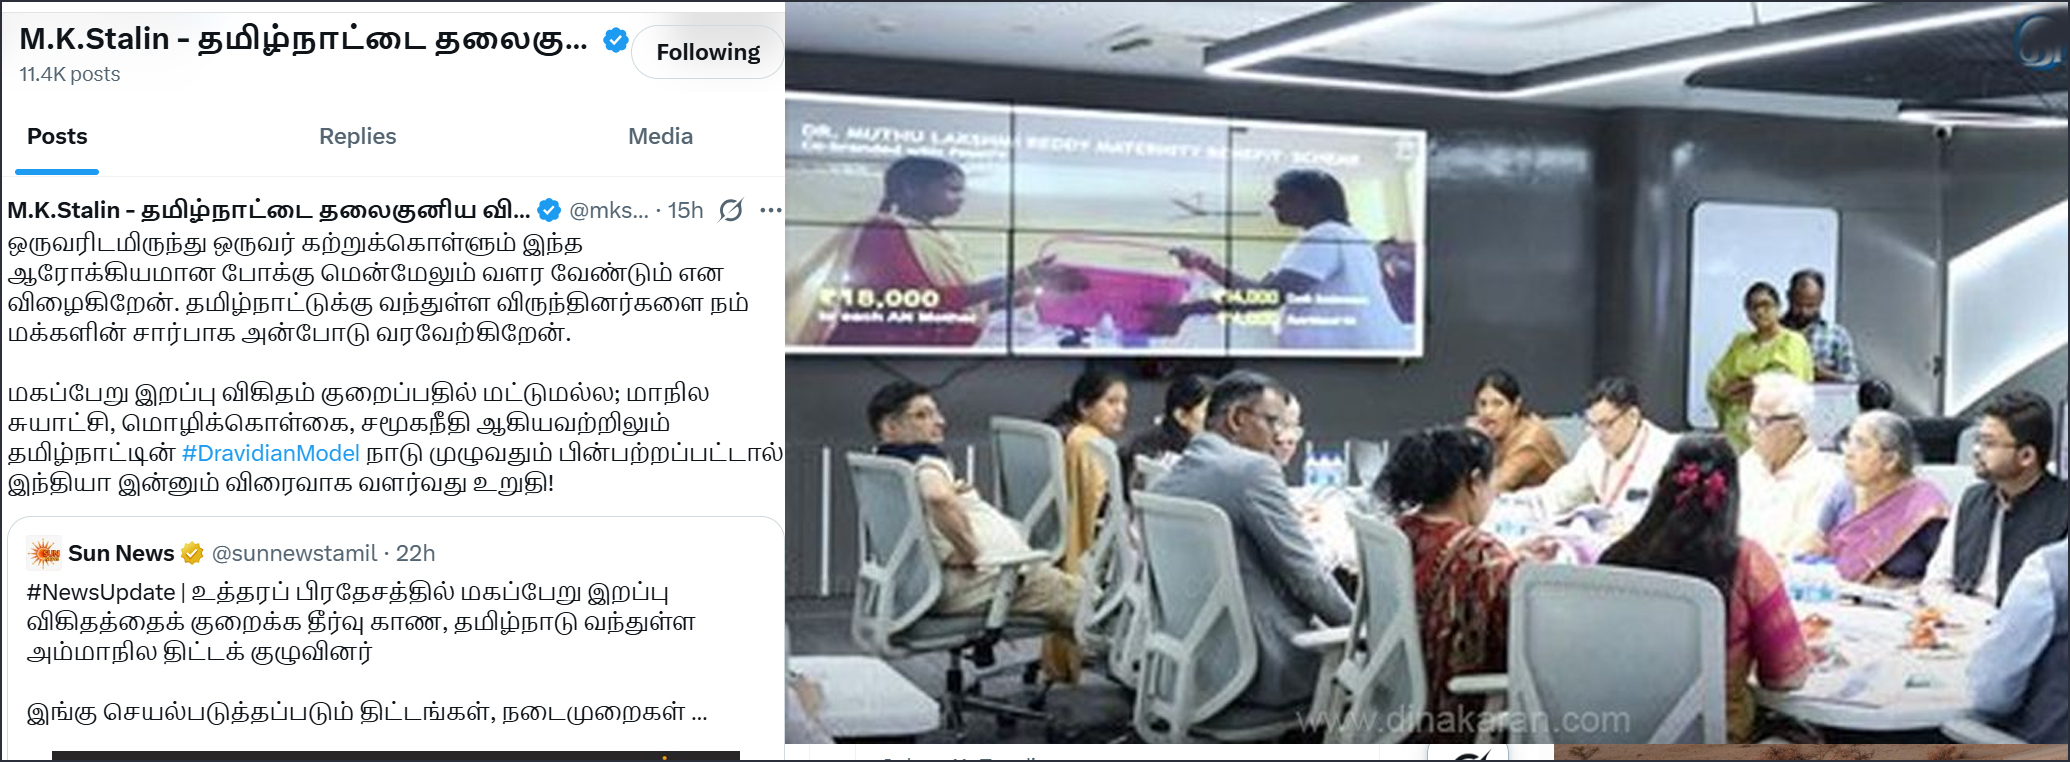Open the 22h quoted post timestamp

pos(415,553)
